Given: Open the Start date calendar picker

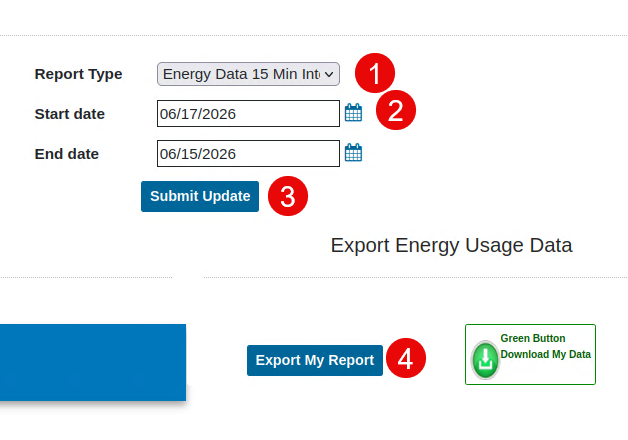Looking at the screenshot, I should [354, 113].
